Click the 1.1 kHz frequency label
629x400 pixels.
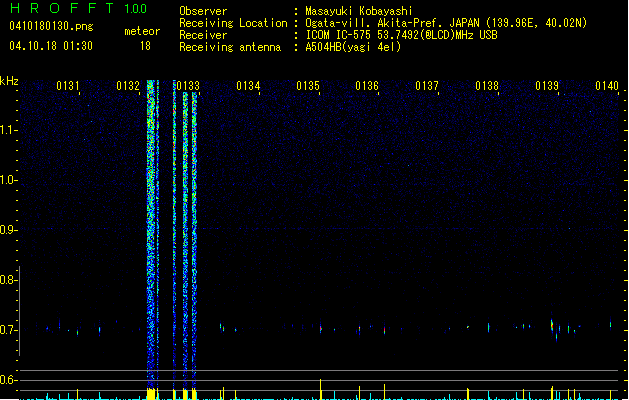pyautogui.click(x=8, y=130)
